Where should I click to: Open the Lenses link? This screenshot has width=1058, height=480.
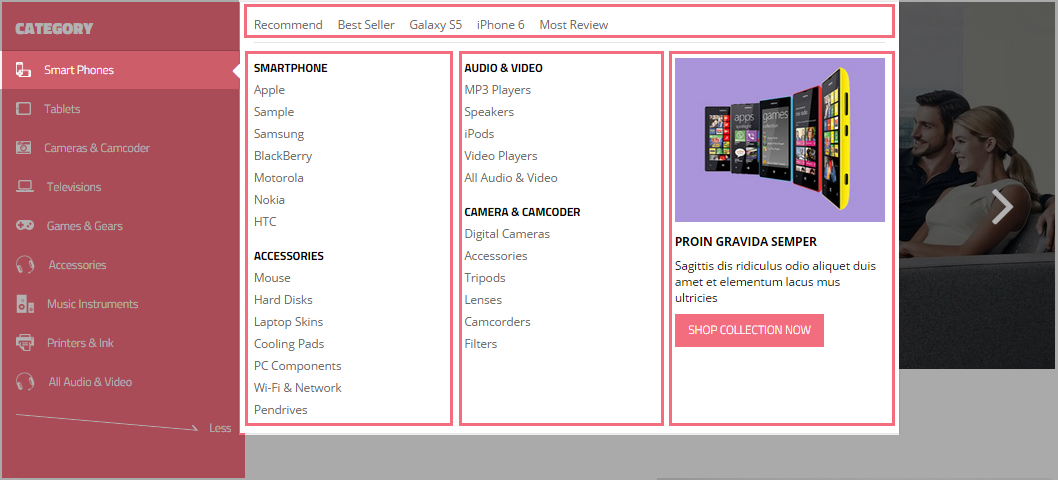483,300
